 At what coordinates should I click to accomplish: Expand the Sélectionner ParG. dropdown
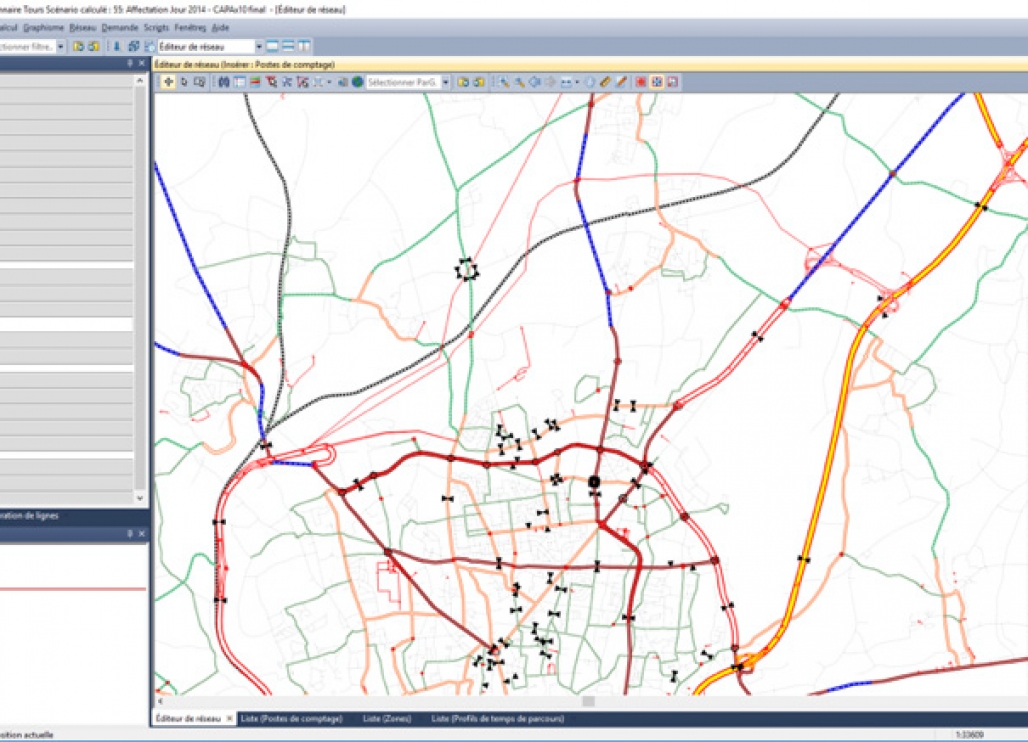(446, 82)
